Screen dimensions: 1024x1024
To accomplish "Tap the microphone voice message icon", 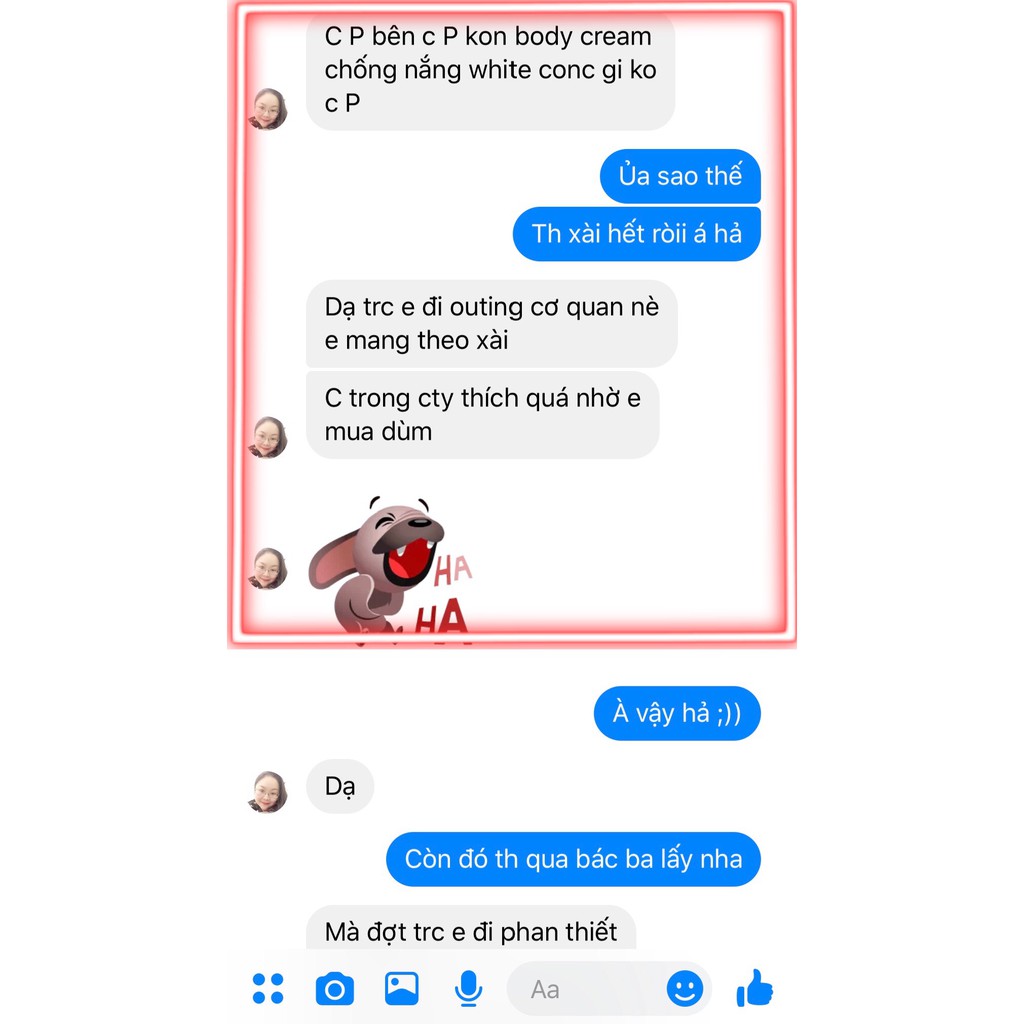I will (468, 988).
